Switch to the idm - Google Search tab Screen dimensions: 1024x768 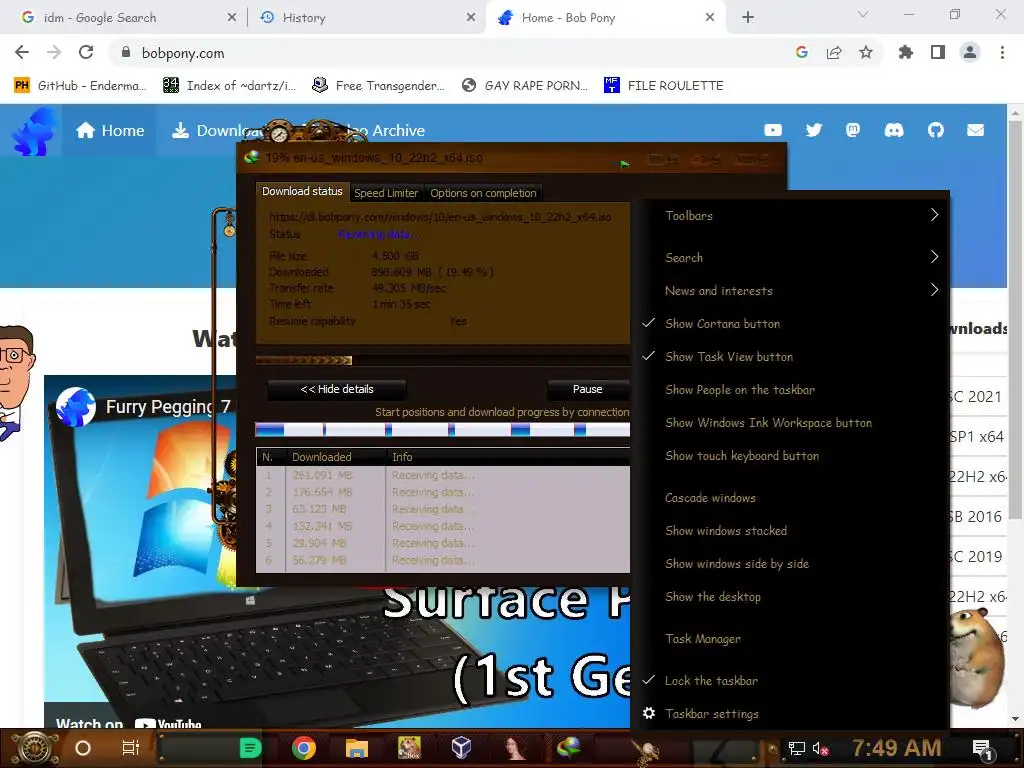(x=125, y=18)
